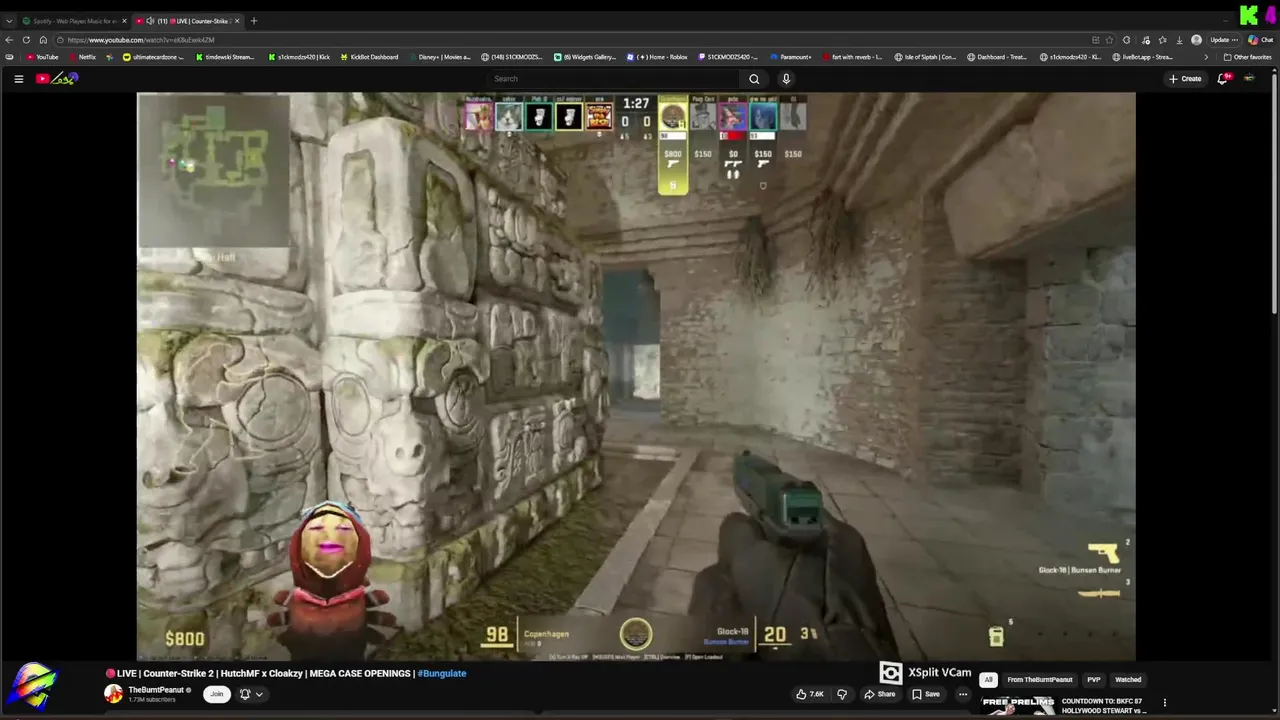Image resolution: width=1280 pixels, height=720 pixels.
Task: Select the From TheBurntPeanut chip
Action: 1040,680
